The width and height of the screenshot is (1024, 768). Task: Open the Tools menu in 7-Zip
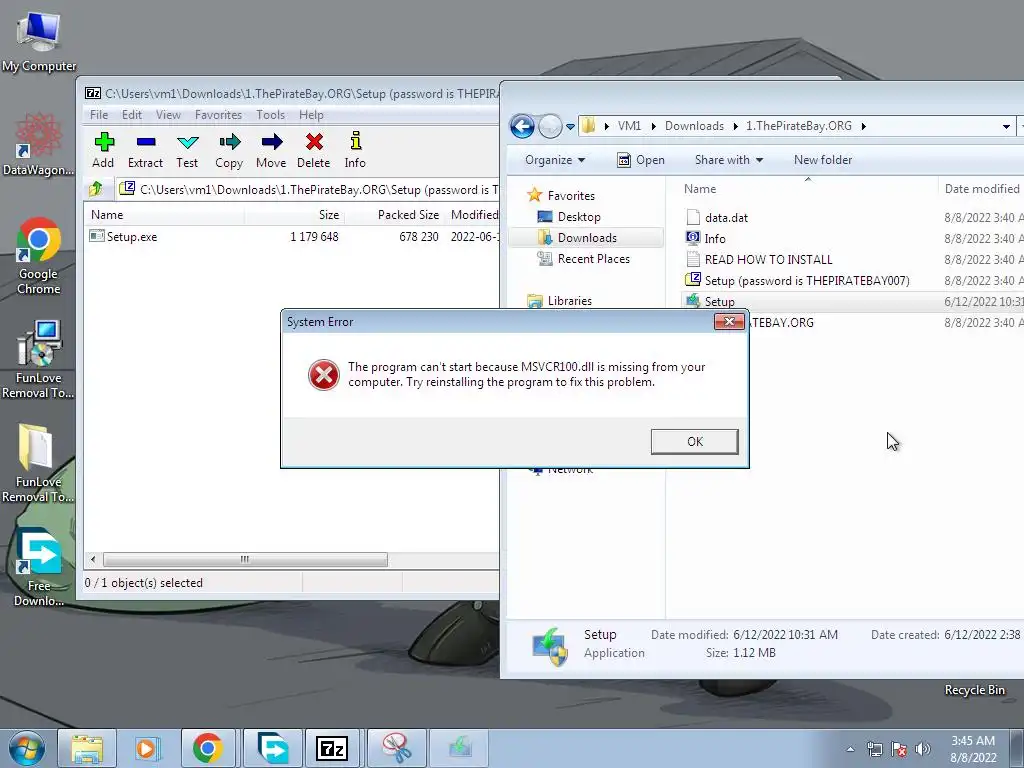(270, 115)
